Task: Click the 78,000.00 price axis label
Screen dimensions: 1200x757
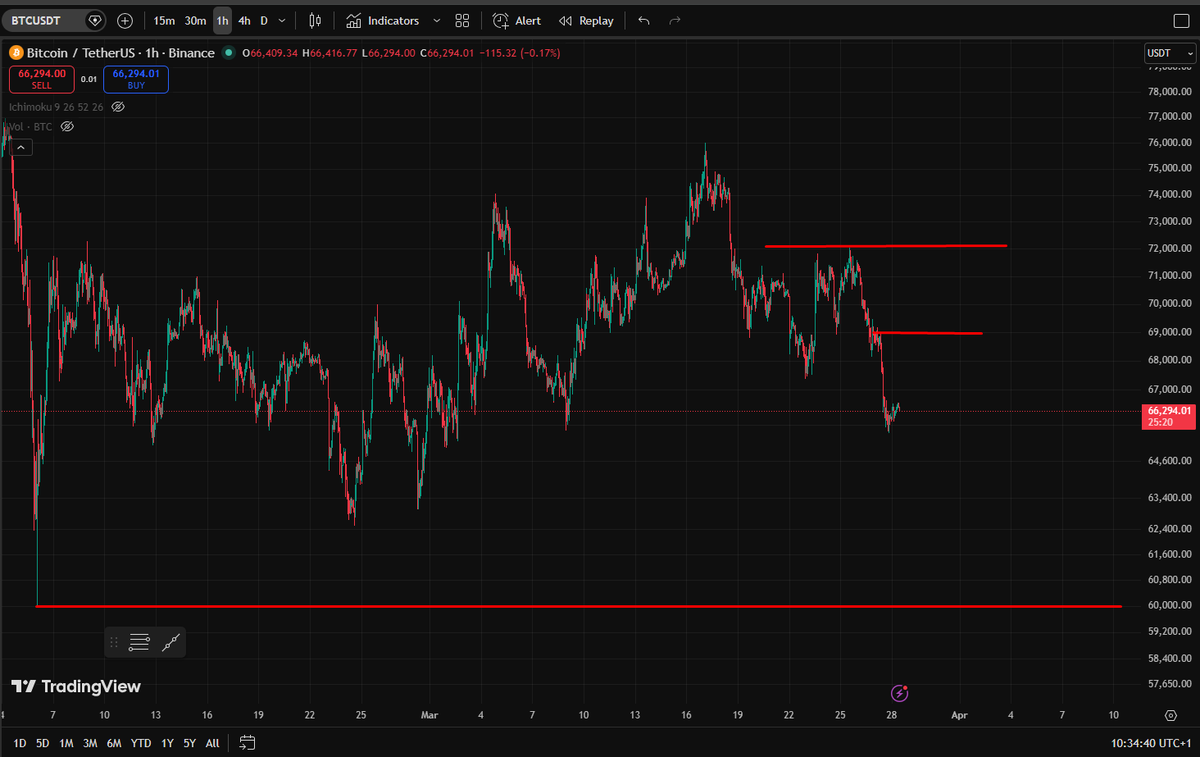Action: pyautogui.click(x=1168, y=92)
